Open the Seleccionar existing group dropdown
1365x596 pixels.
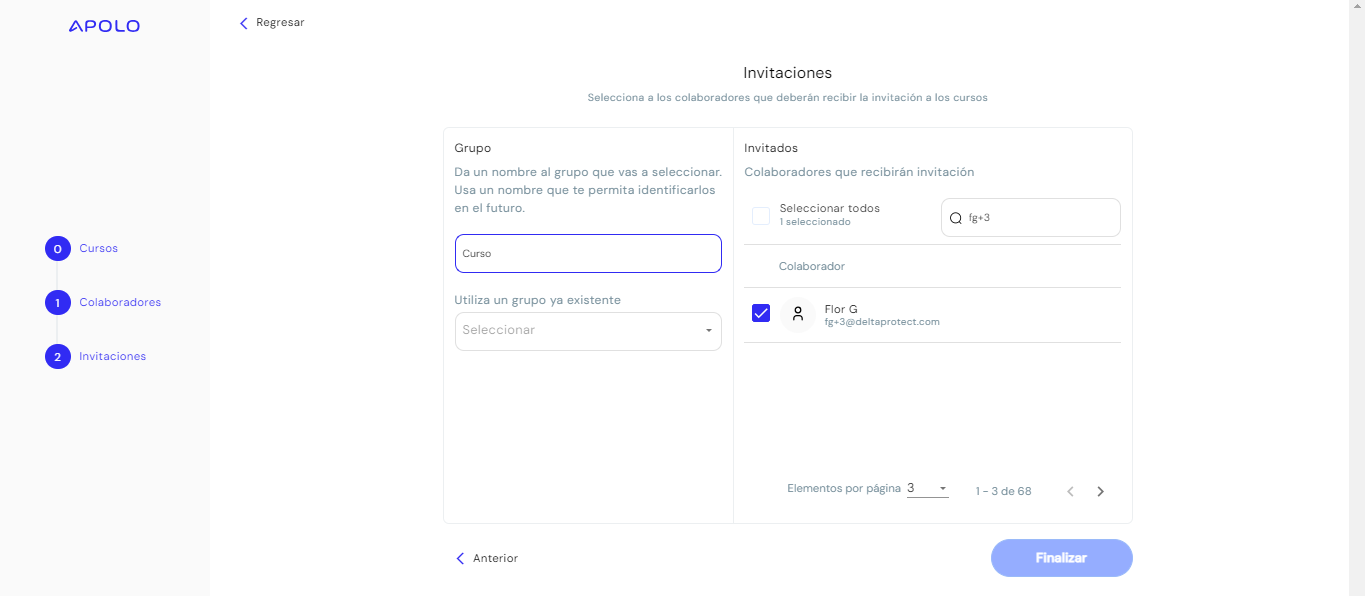point(588,331)
